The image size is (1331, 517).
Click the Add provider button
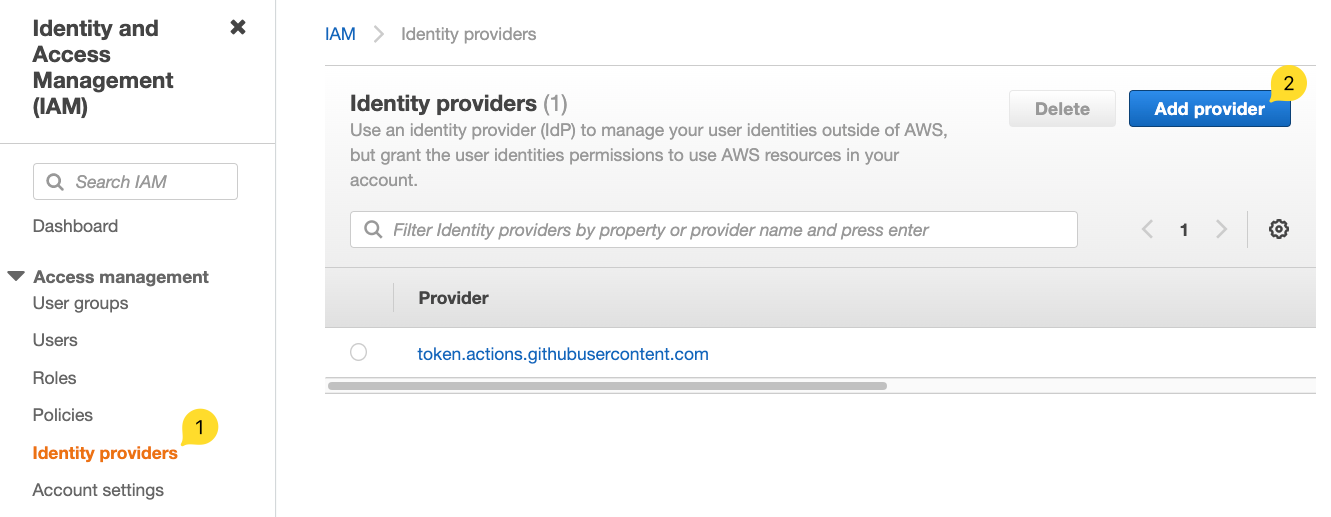coord(1209,109)
